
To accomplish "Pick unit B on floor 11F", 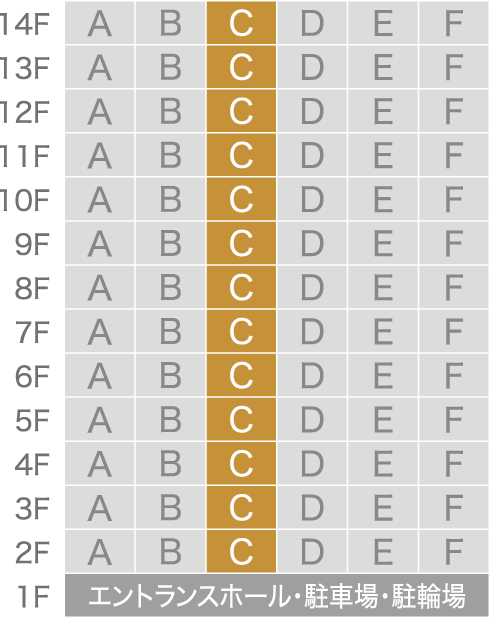I will tap(171, 155).
